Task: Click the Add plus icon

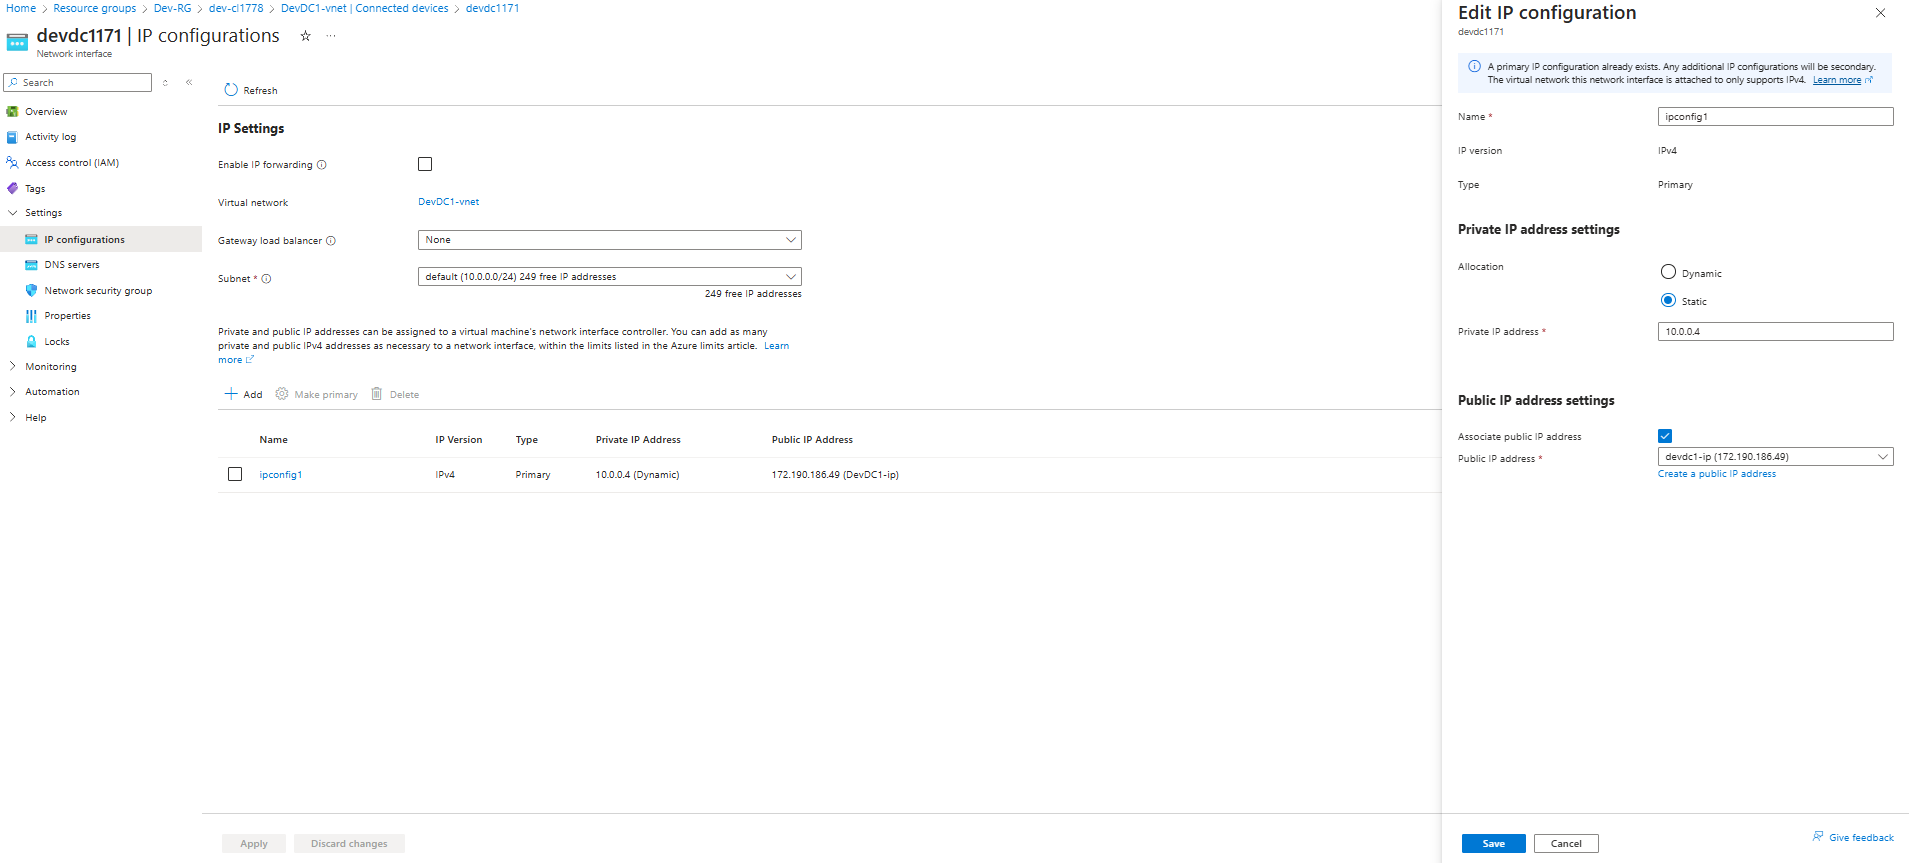Action: 231,394
